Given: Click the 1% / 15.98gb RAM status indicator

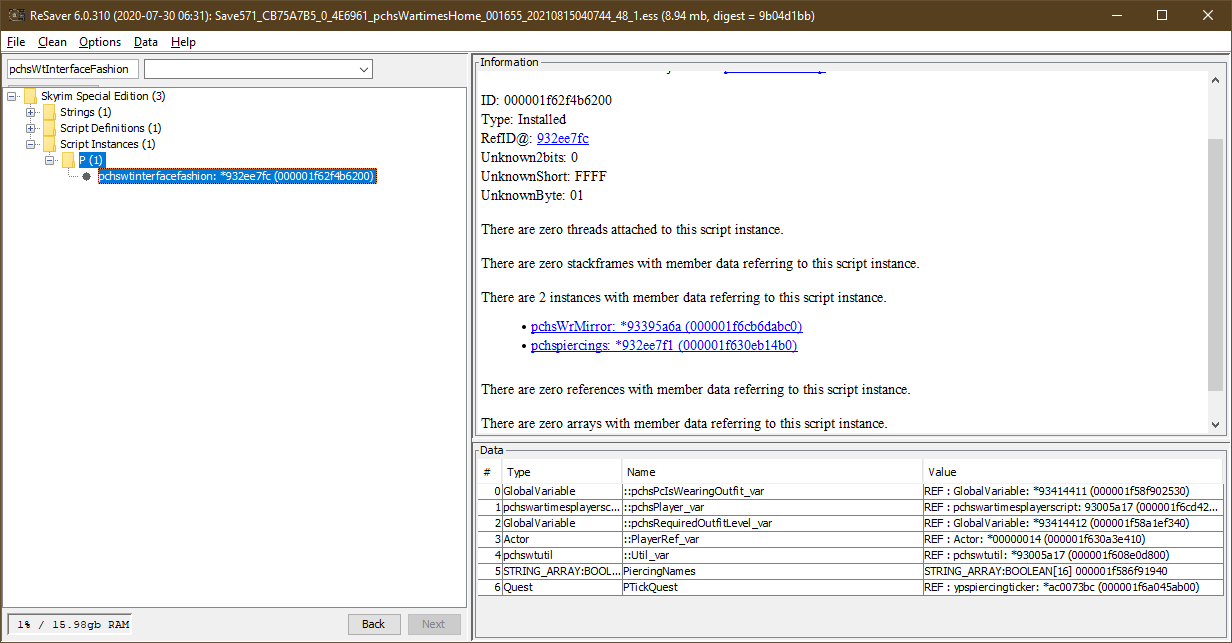Looking at the screenshot, I should [x=72, y=624].
